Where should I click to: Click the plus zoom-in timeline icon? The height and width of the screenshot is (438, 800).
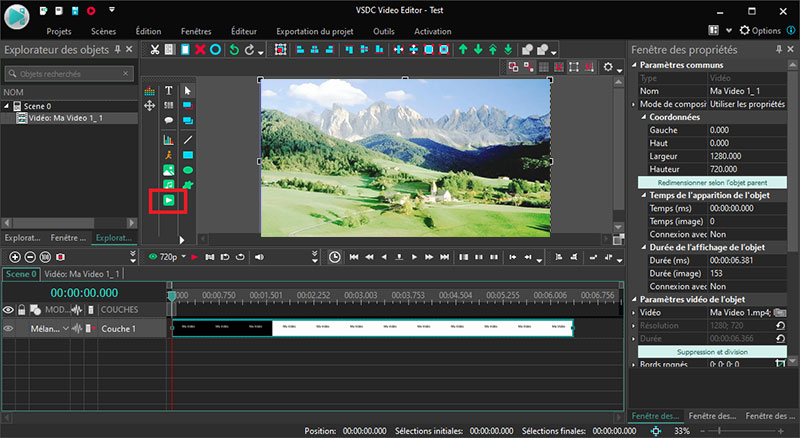click(x=15, y=257)
